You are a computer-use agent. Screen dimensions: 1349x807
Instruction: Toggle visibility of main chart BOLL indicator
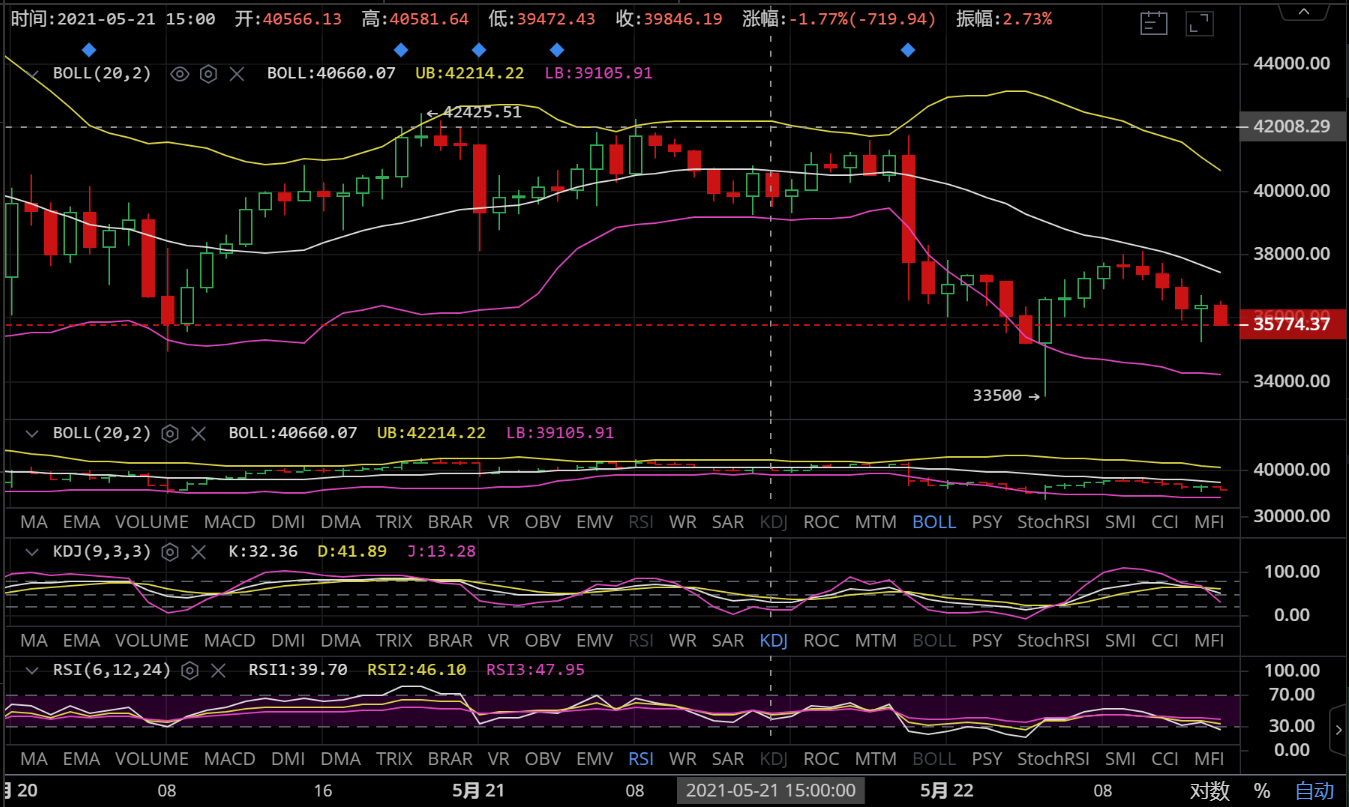[x=180, y=73]
